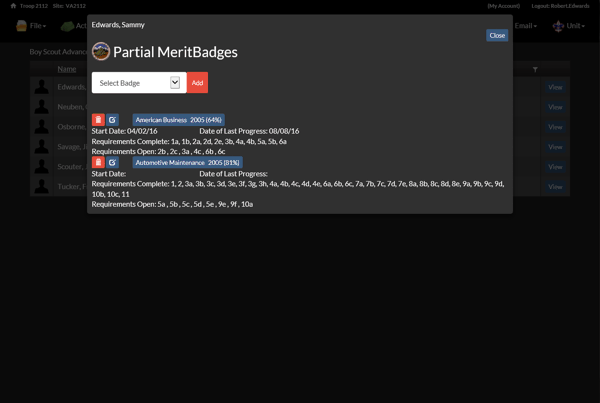The width and height of the screenshot is (600, 403).
Task: Delete the American Business partial badge
Action: [98, 120]
